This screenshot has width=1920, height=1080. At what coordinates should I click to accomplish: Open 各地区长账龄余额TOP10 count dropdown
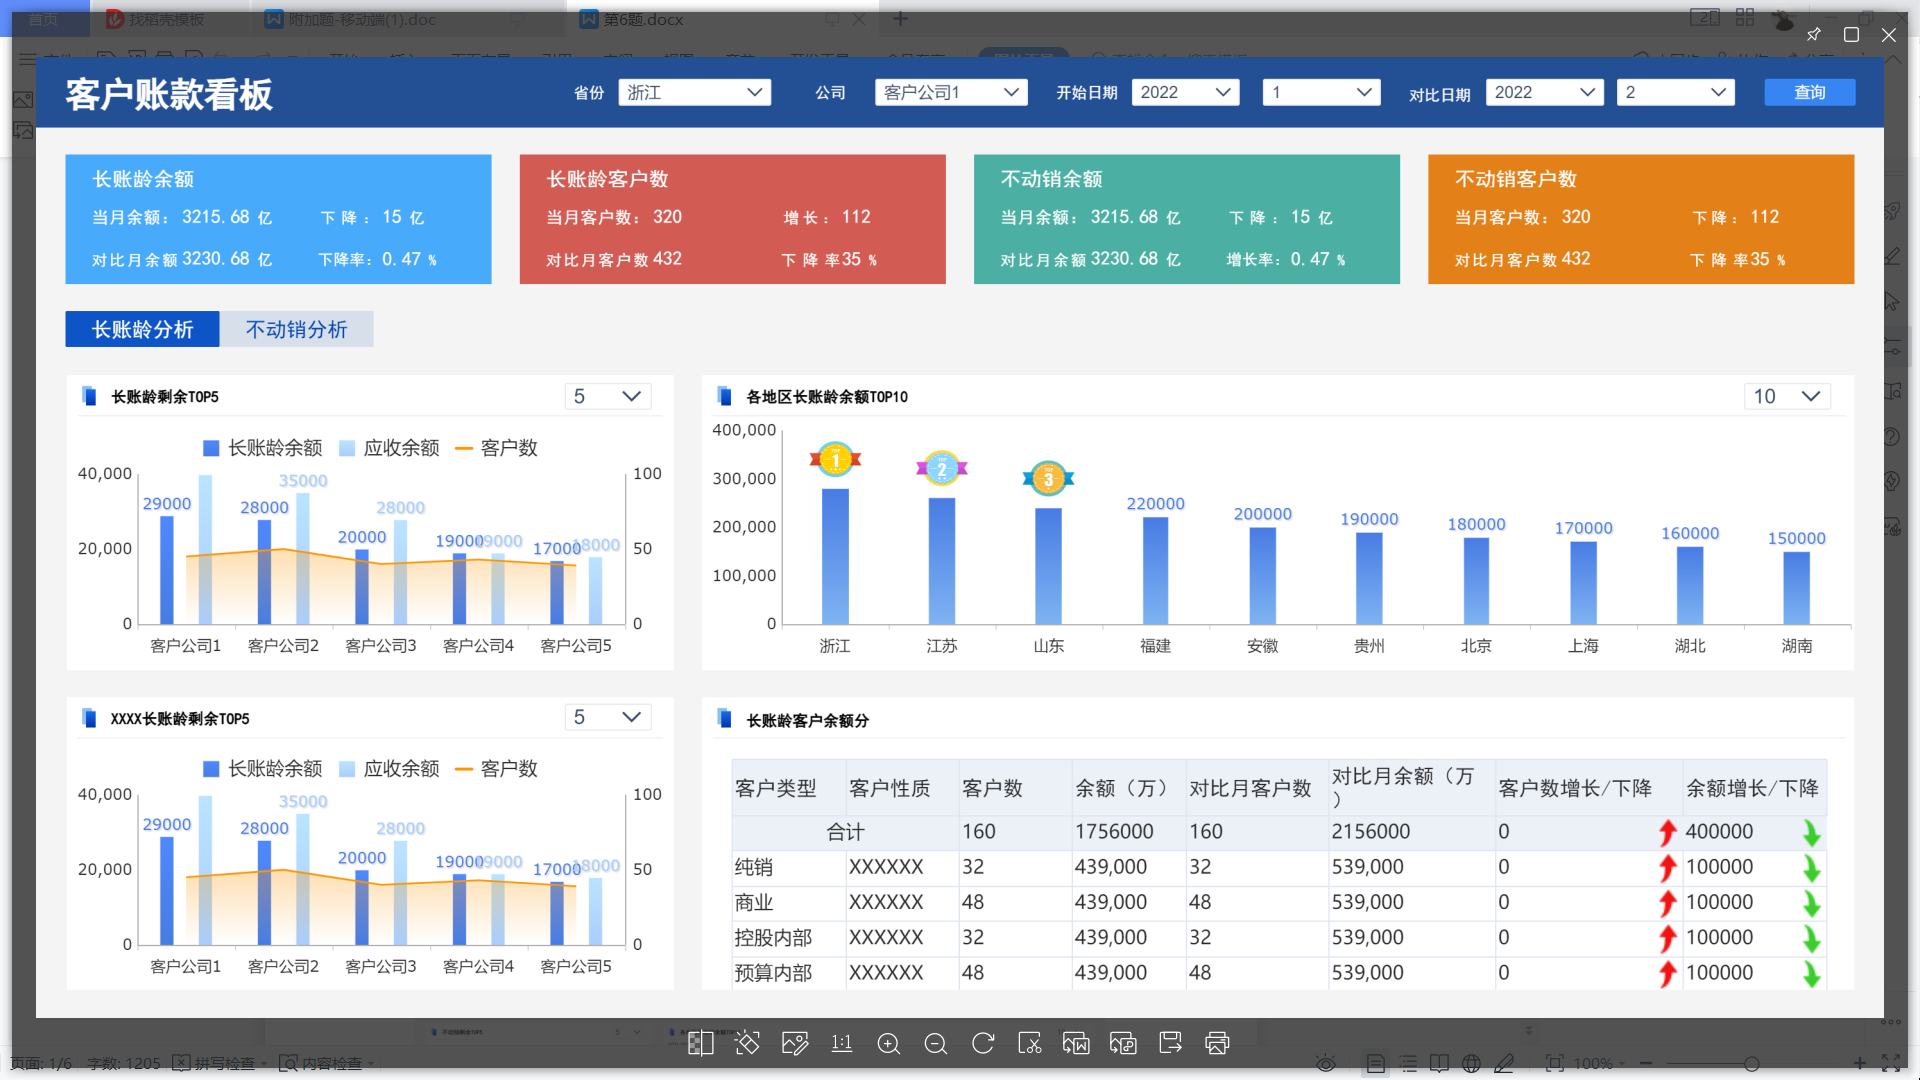pyautogui.click(x=1787, y=396)
